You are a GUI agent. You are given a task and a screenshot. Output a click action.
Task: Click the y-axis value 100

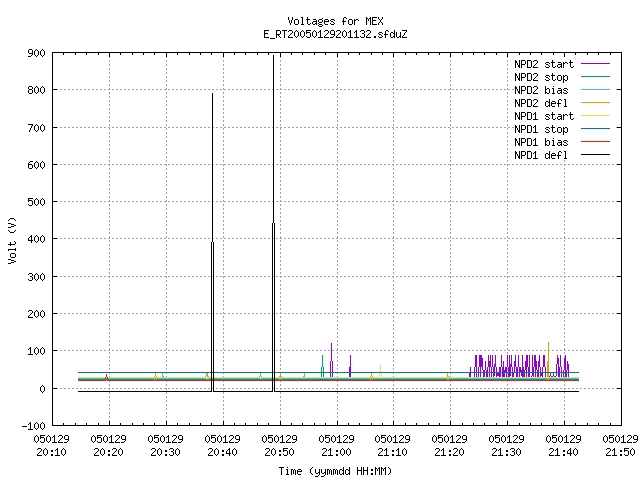(x=36, y=351)
